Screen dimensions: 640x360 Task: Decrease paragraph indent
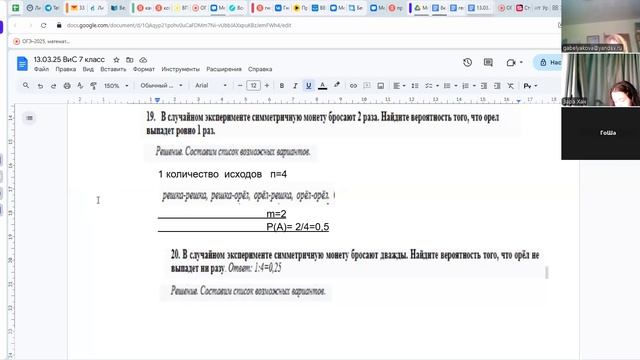pos(484,86)
